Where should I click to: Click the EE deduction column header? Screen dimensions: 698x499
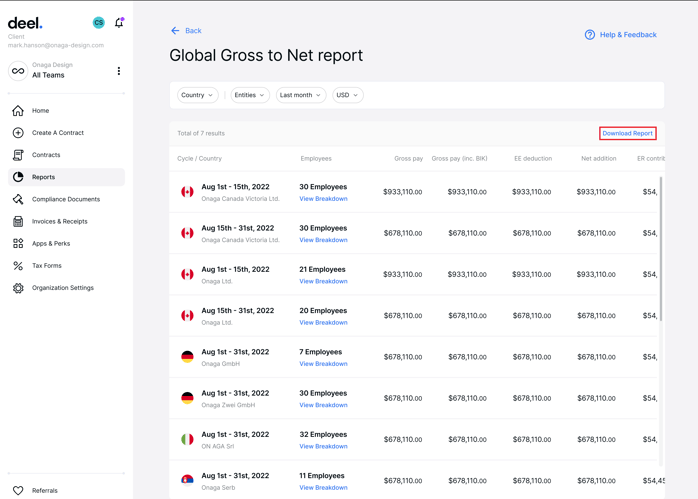click(533, 158)
